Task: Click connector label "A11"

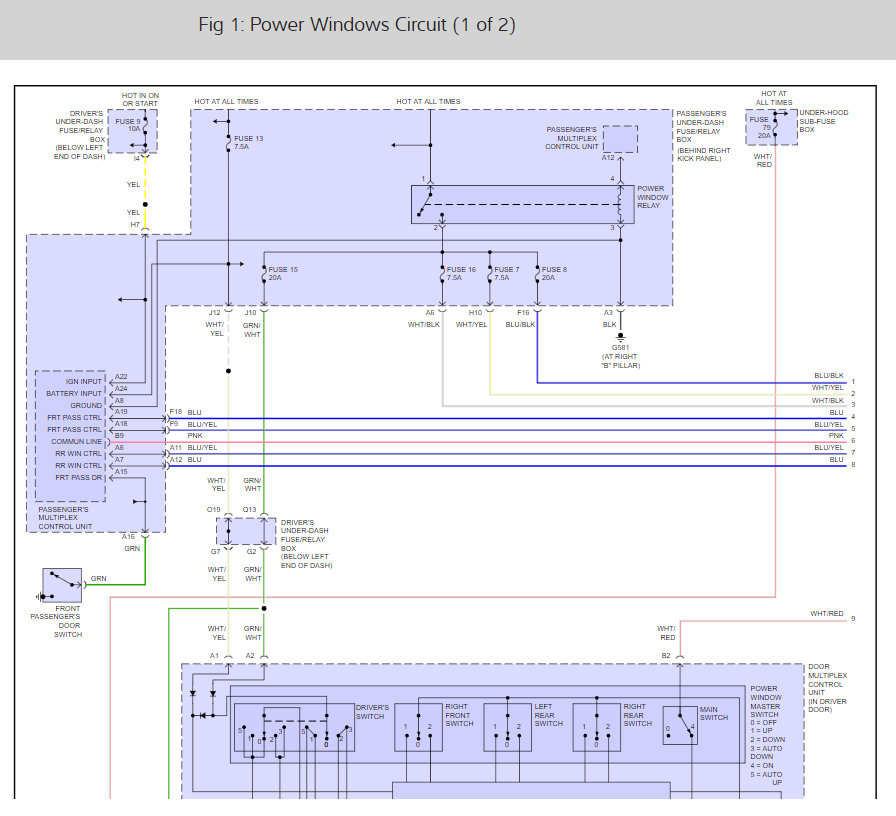Action: (175, 447)
